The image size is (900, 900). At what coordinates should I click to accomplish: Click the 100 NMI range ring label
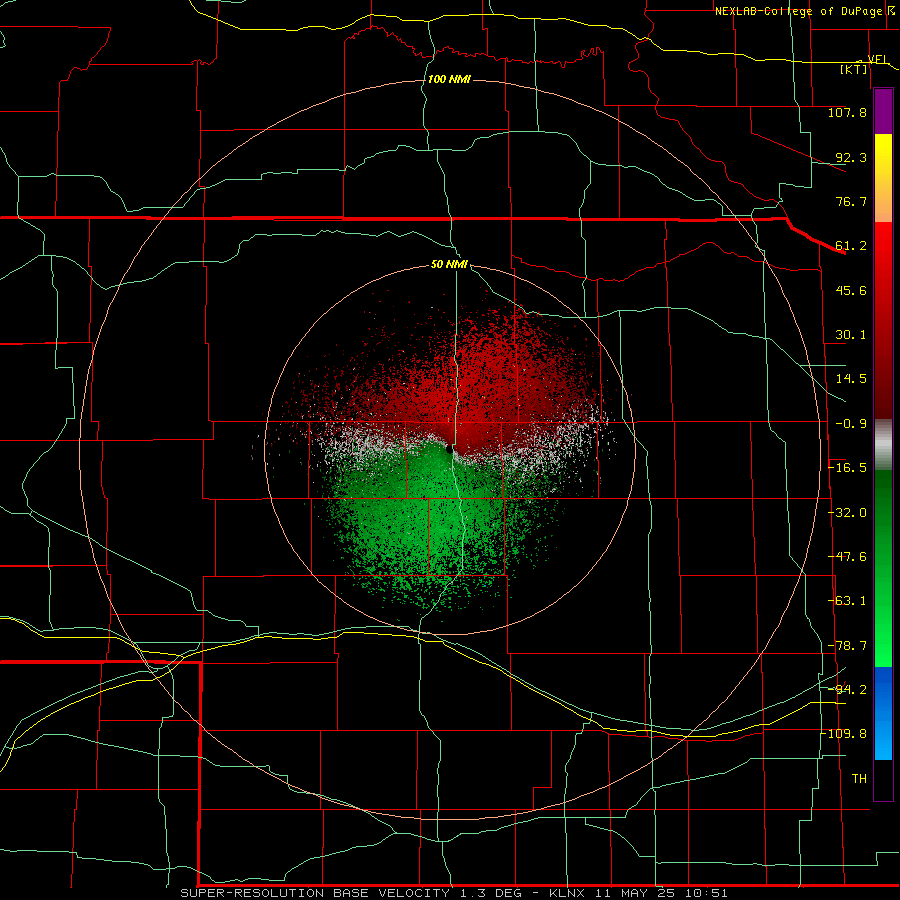(x=449, y=79)
